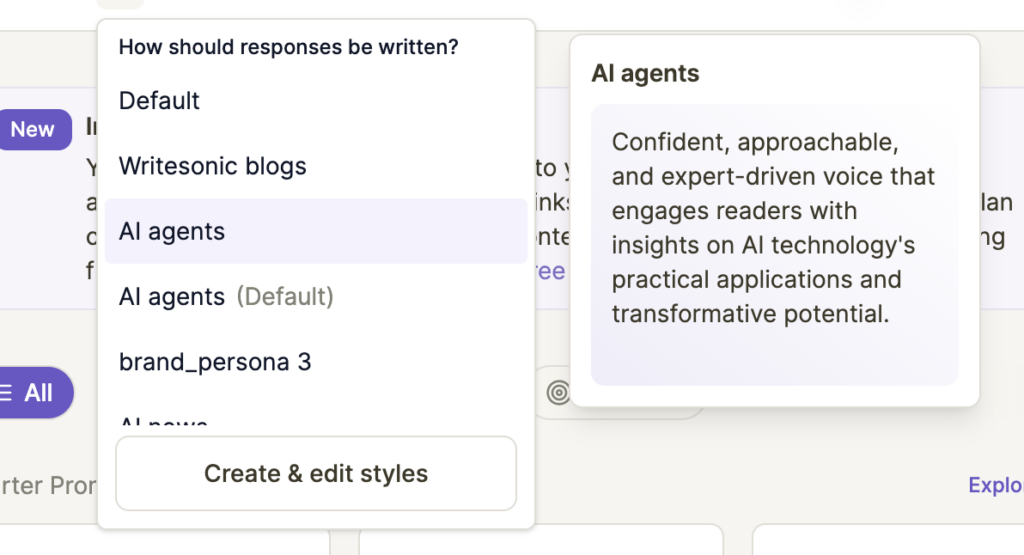Select the brand_persona 3 style
Viewport: 1024px width, 555px height.
(x=316, y=362)
